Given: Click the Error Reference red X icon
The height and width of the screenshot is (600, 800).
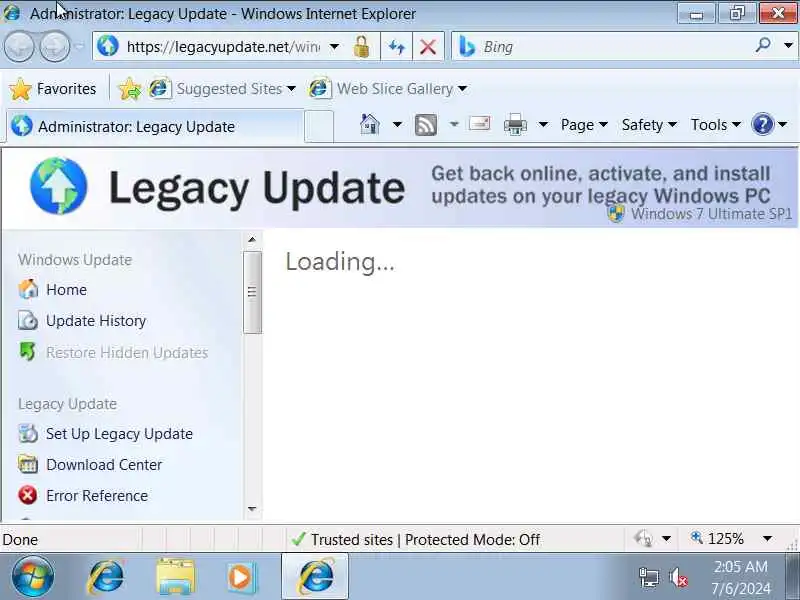Looking at the screenshot, I should [28, 495].
